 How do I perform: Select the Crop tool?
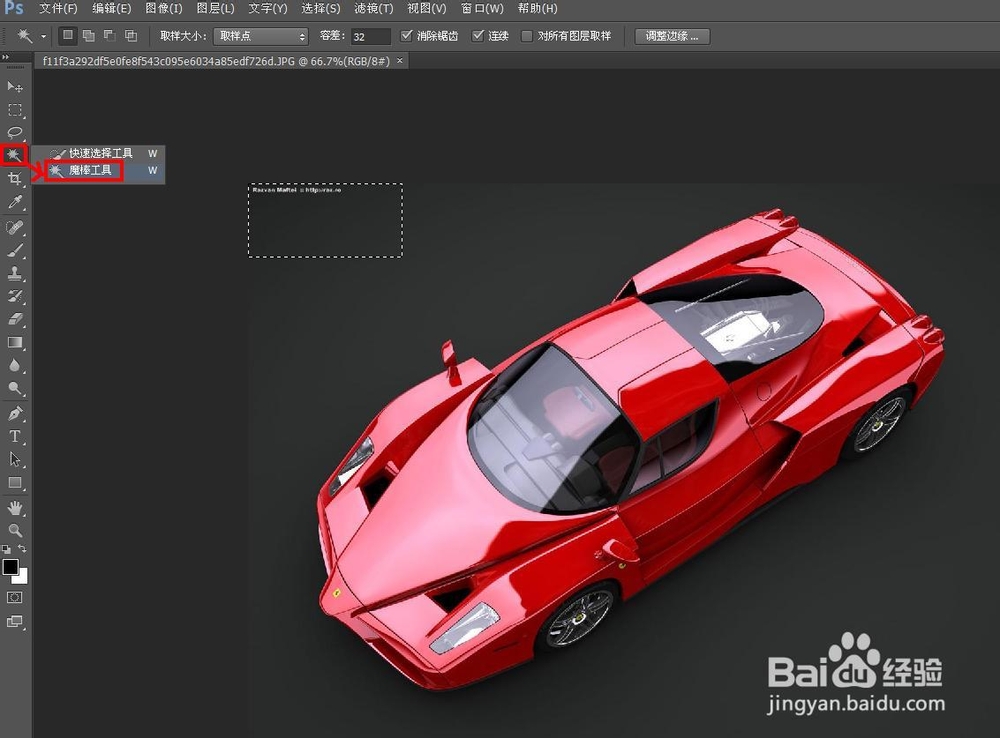pyautogui.click(x=15, y=179)
